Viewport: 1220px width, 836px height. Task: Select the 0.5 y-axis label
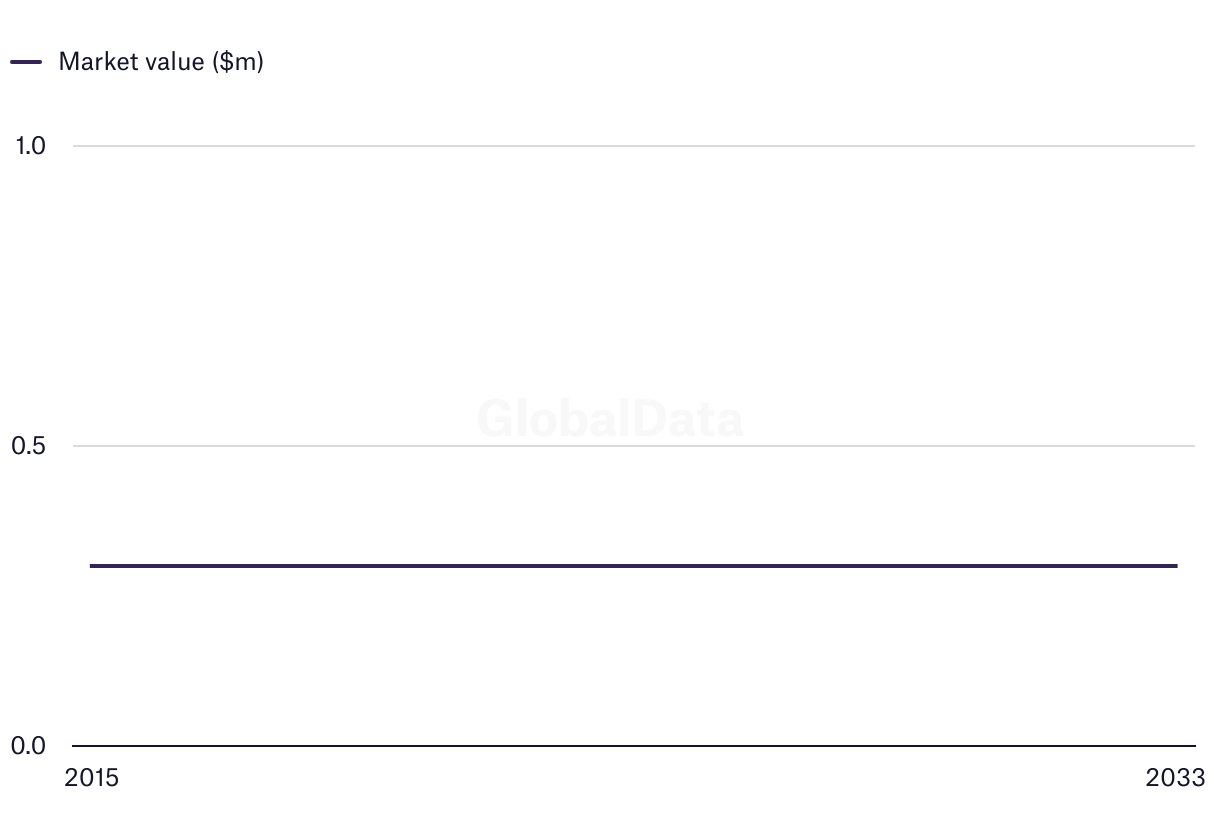30,446
